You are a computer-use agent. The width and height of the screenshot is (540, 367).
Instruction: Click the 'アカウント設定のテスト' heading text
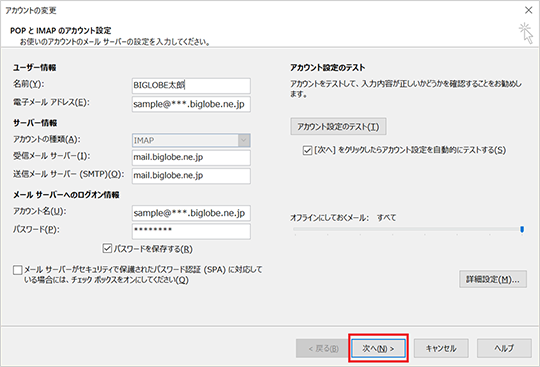[328, 67]
